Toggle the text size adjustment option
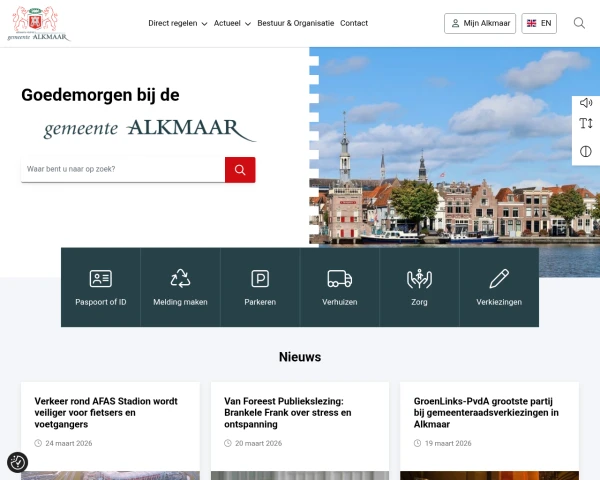This screenshot has height=480, width=600. point(586,124)
